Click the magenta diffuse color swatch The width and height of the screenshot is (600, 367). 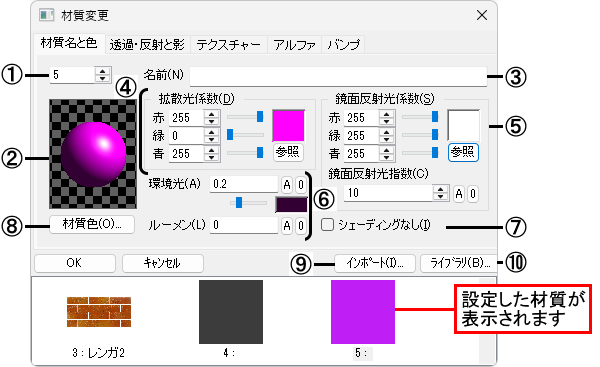tap(289, 126)
